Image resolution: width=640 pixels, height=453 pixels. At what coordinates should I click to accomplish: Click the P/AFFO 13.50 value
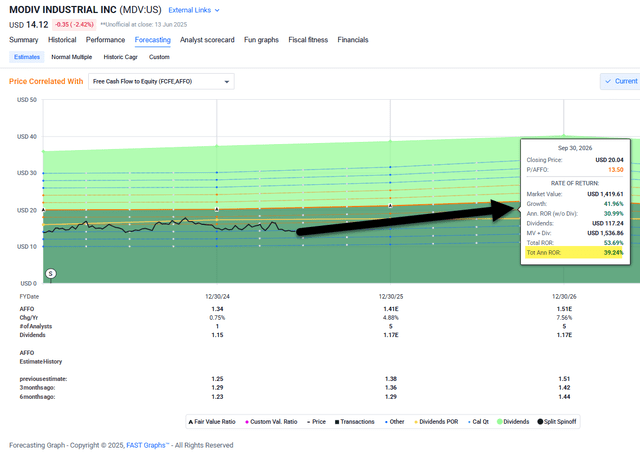click(x=616, y=170)
